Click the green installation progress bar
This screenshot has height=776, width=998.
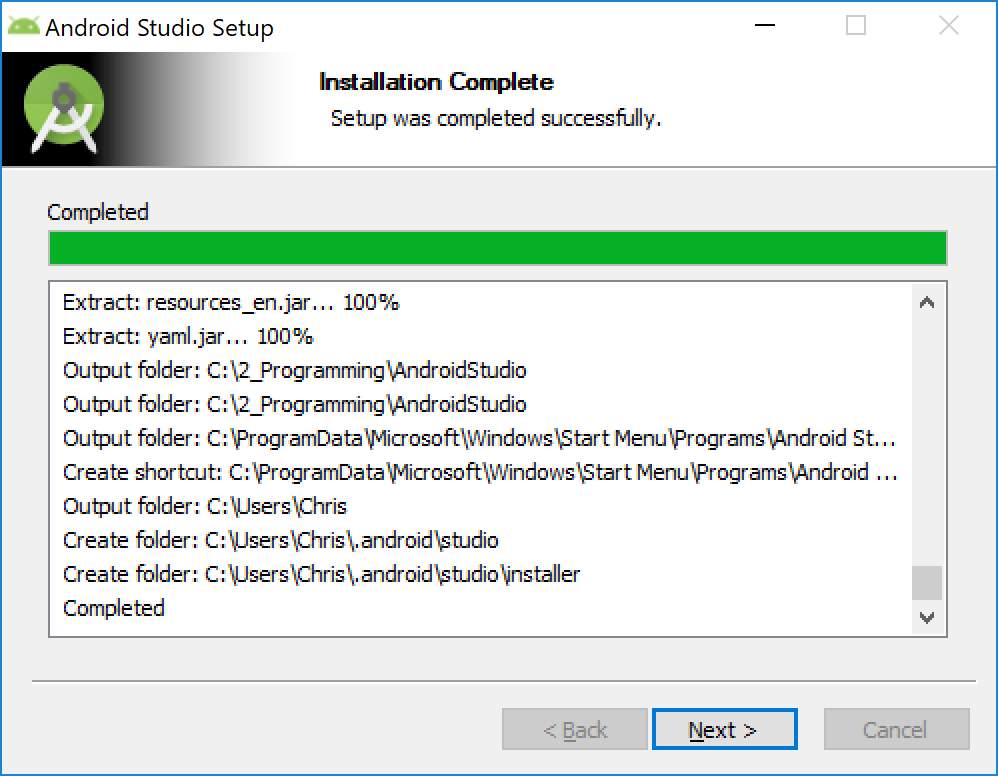(x=498, y=248)
